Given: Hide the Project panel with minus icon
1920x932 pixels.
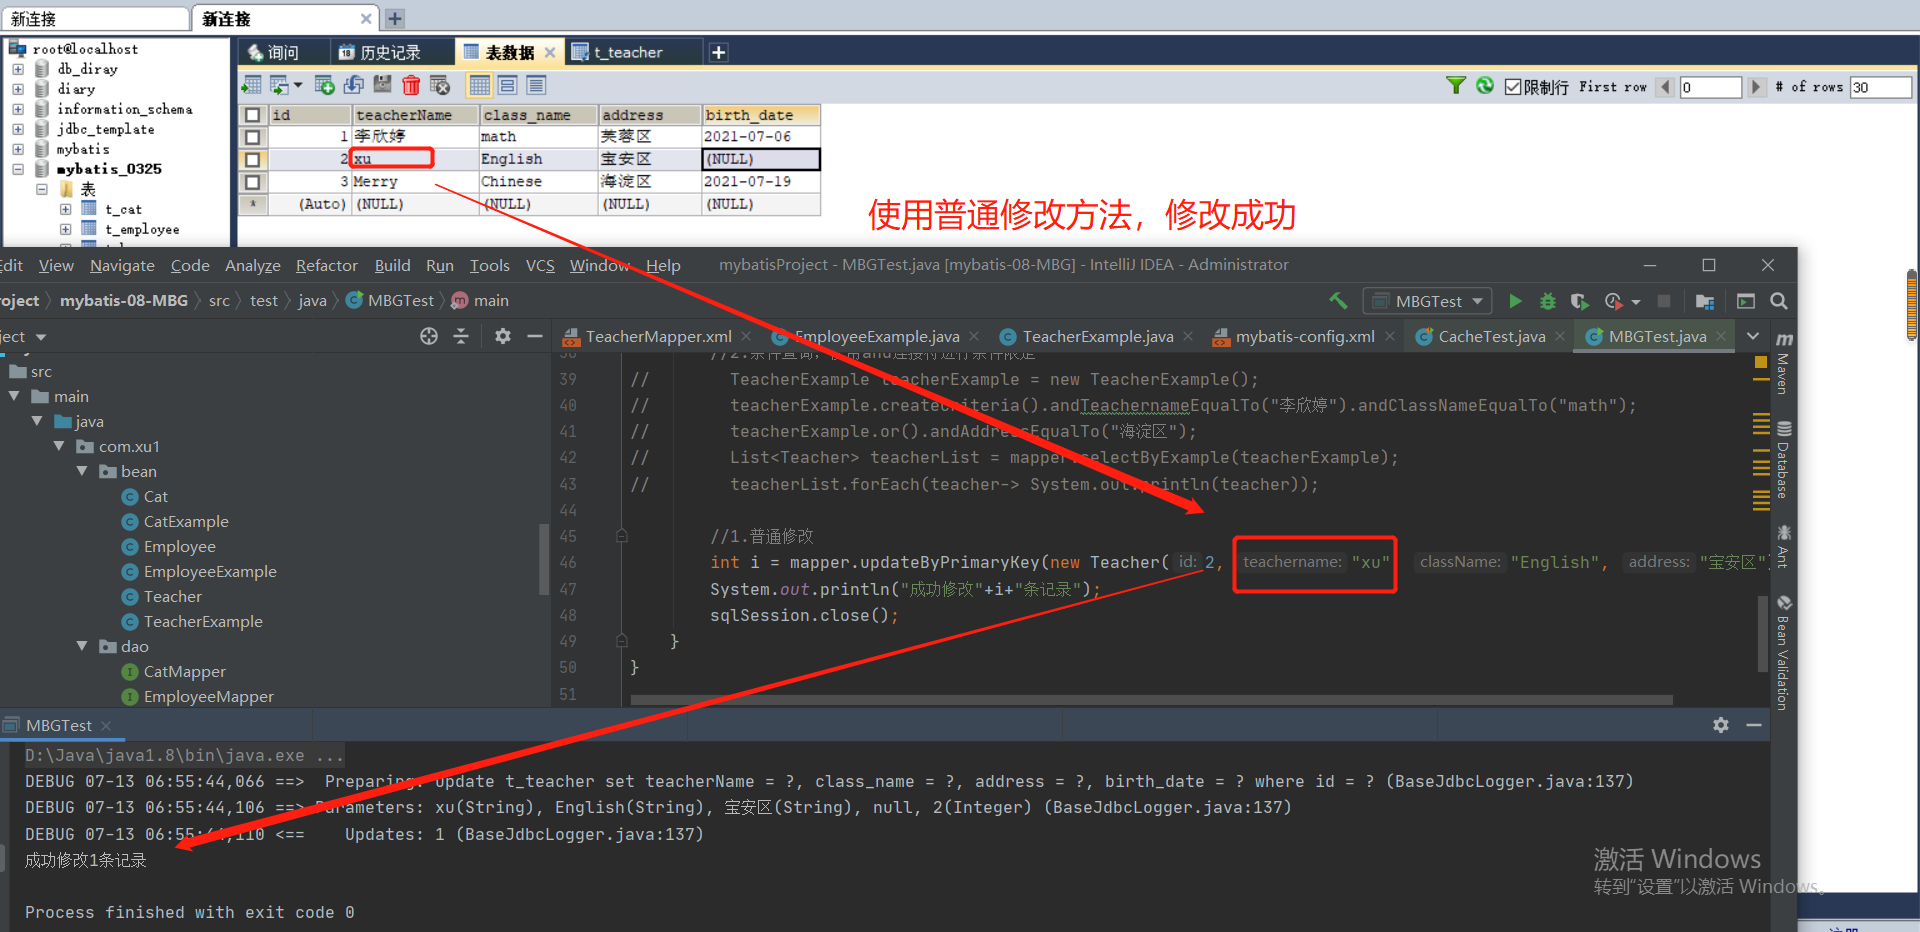Looking at the screenshot, I should pyautogui.click(x=535, y=336).
